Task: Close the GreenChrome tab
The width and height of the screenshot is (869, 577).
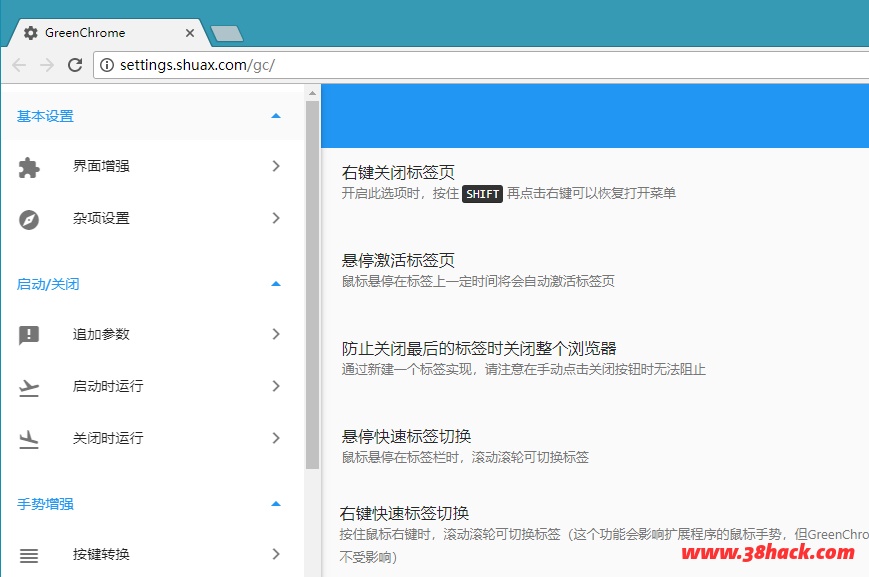Action: [x=190, y=33]
